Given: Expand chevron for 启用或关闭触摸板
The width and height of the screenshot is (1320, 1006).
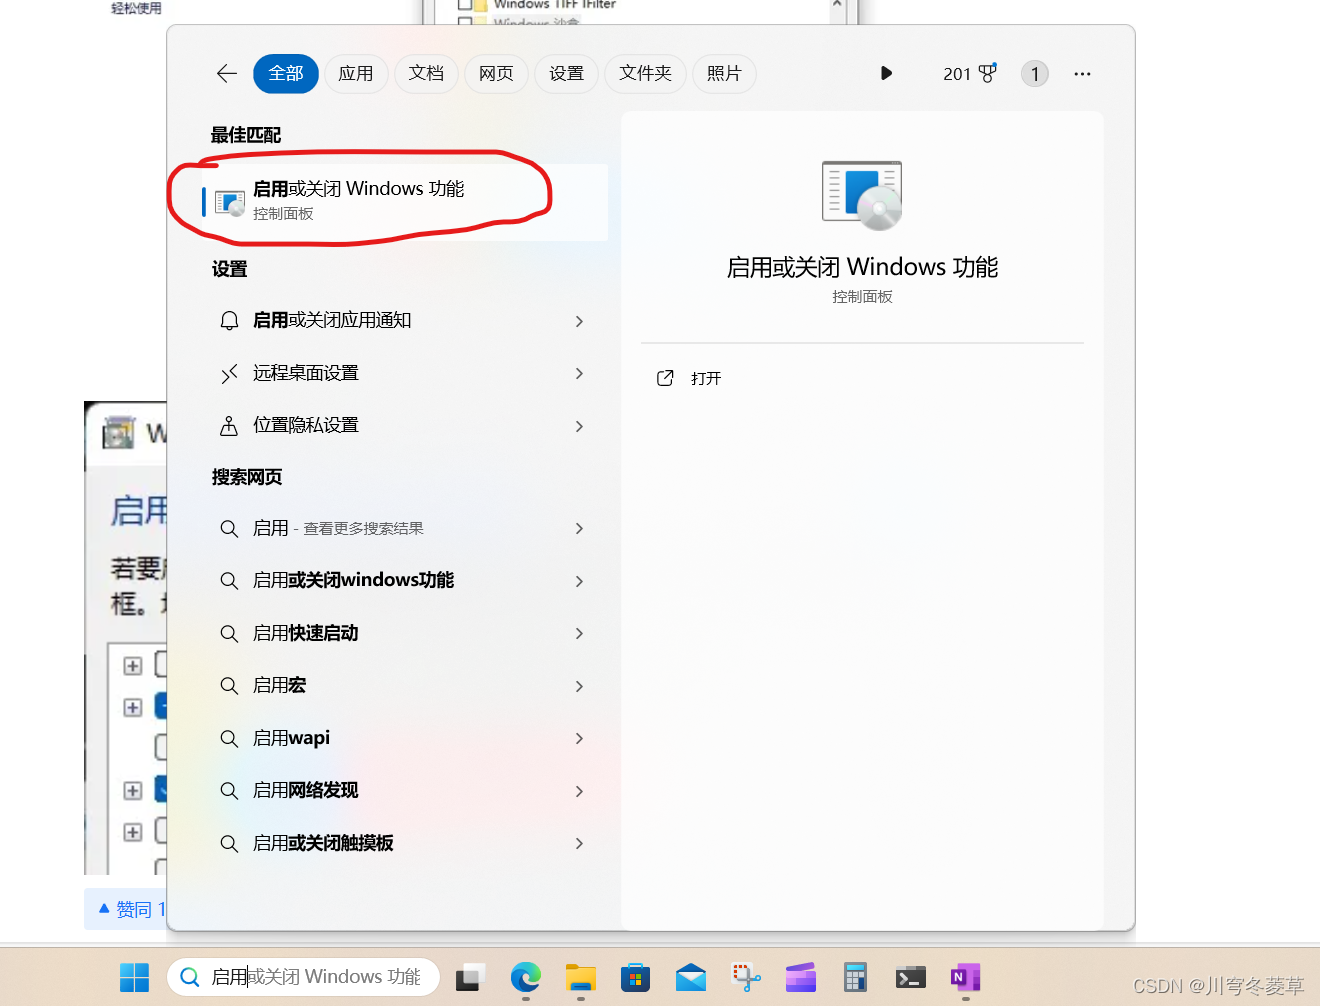Looking at the screenshot, I should click(580, 843).
